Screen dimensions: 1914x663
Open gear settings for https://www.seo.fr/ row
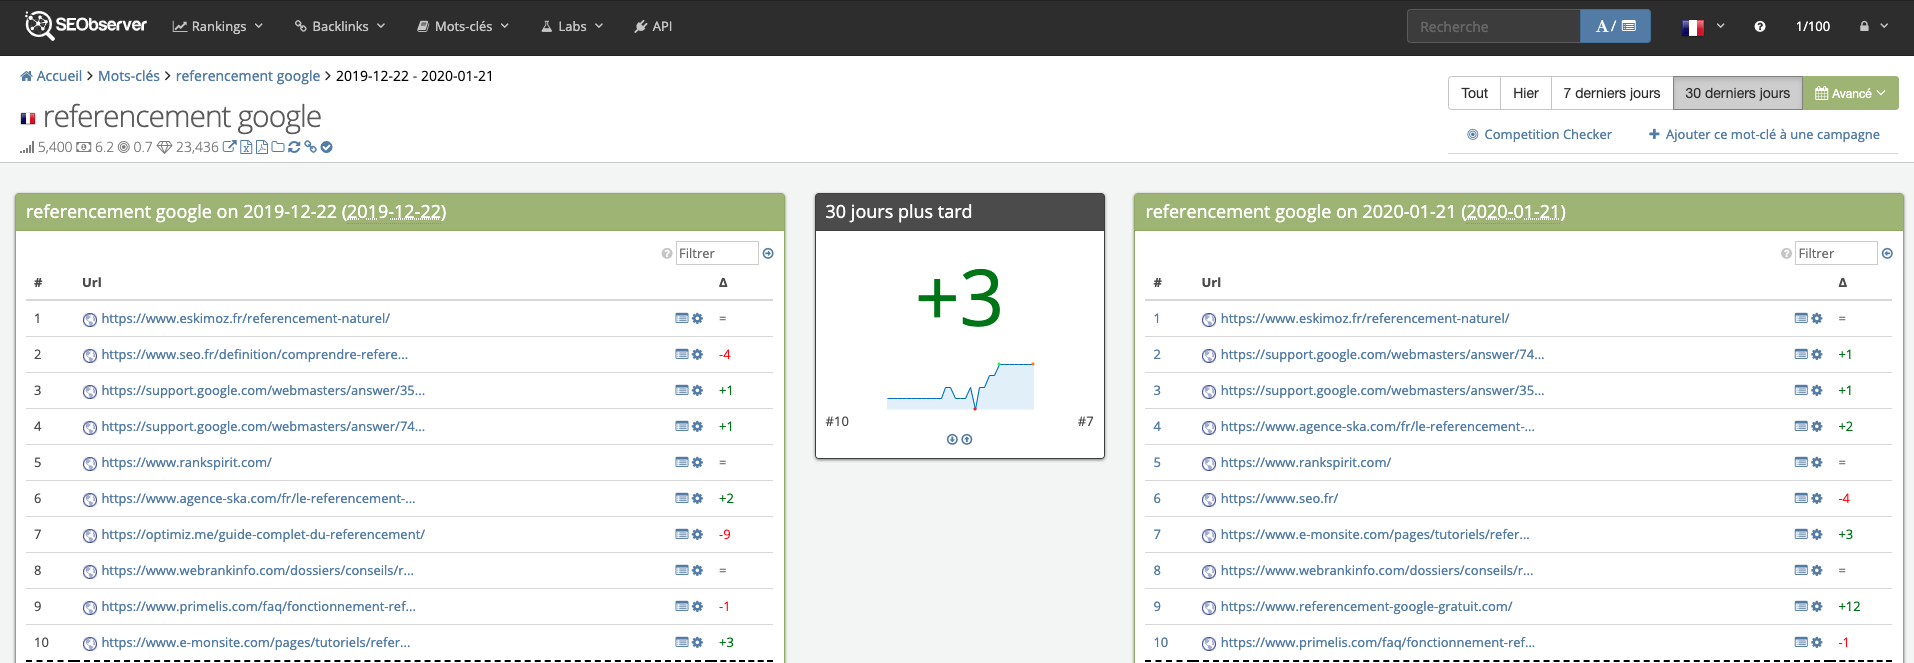click(1817, 498)
